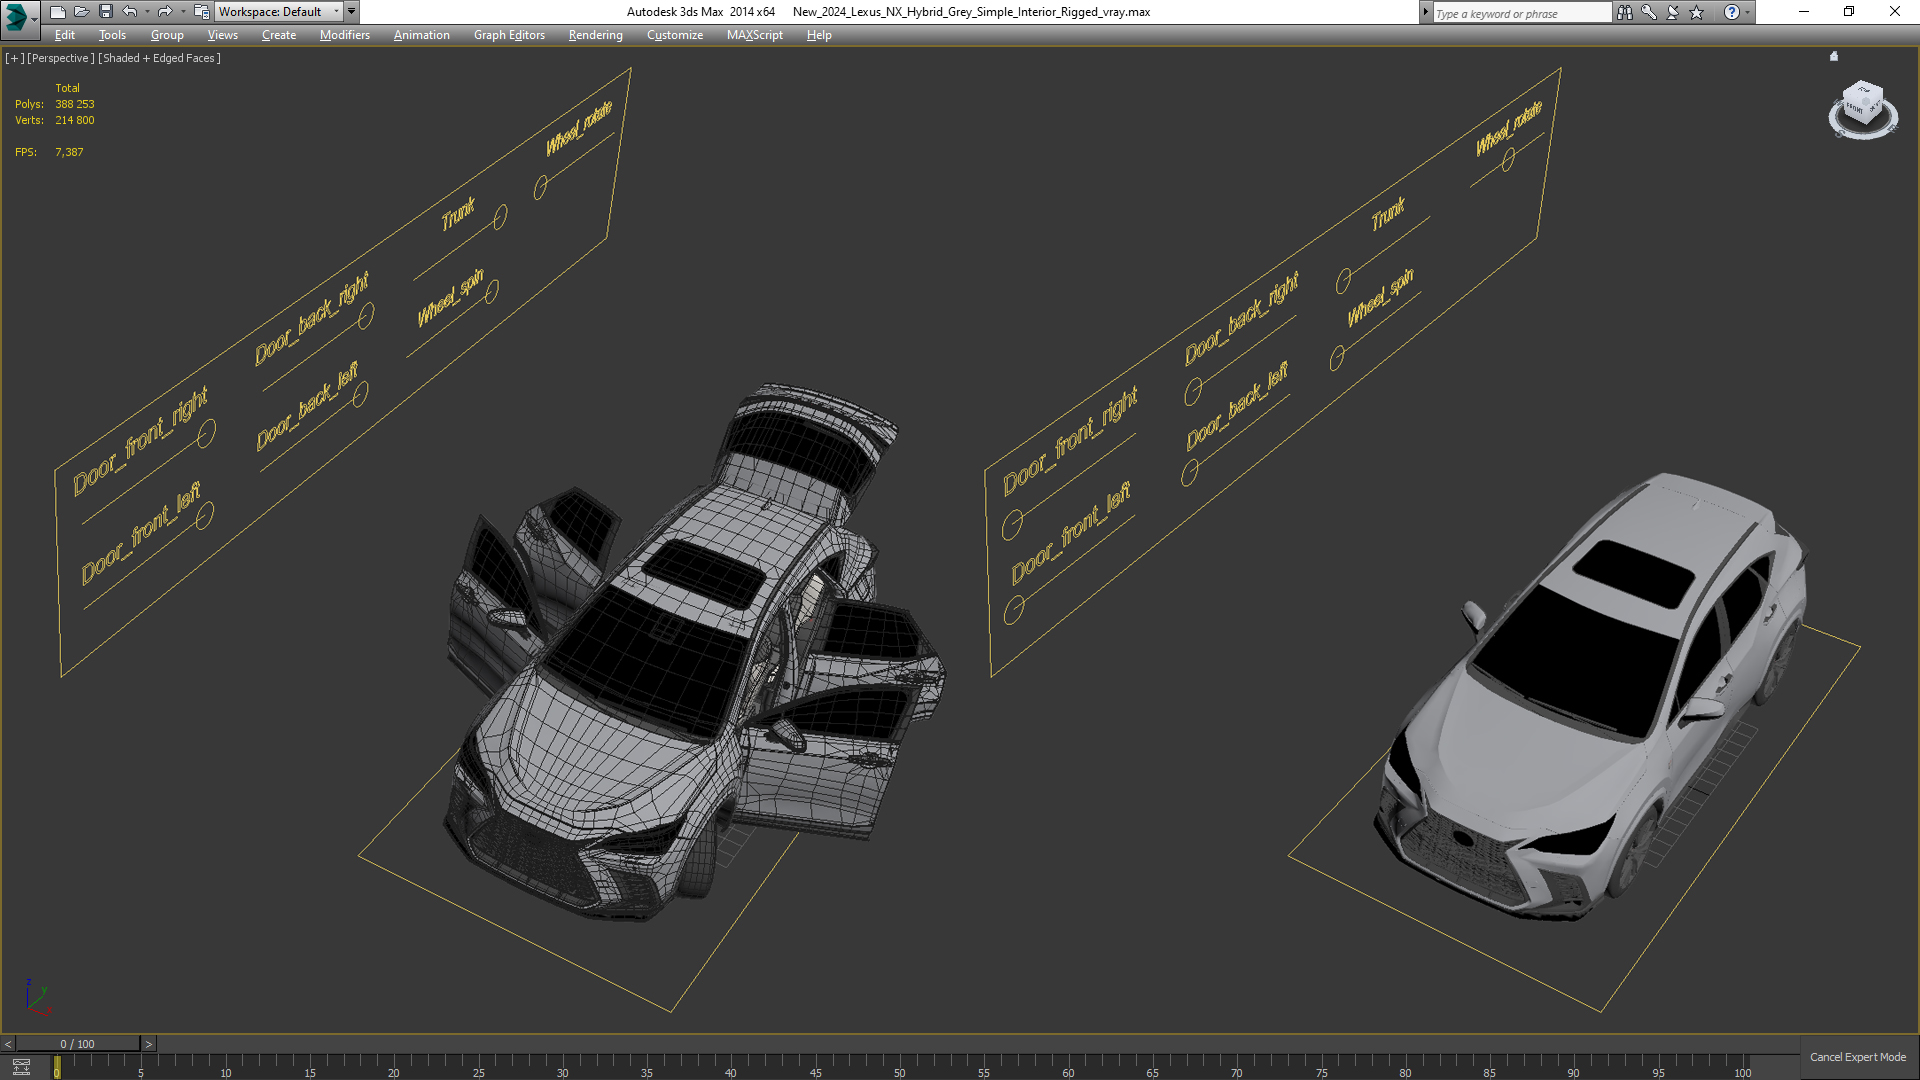This screenshot has width=1920, height=1080.
Task: Expand the Help dropdown arrow
Action: tap(1747, 12)
